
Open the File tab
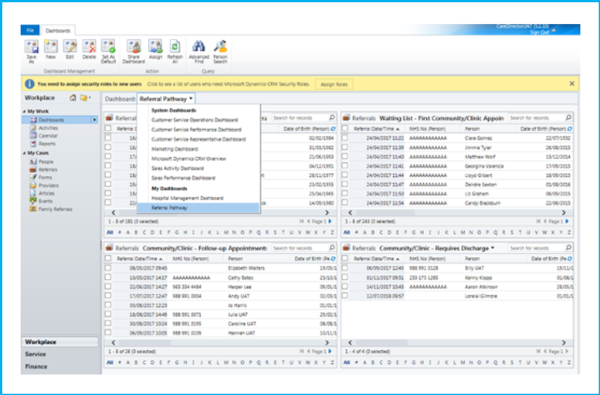pyautogui.click(x=30, y=30)
